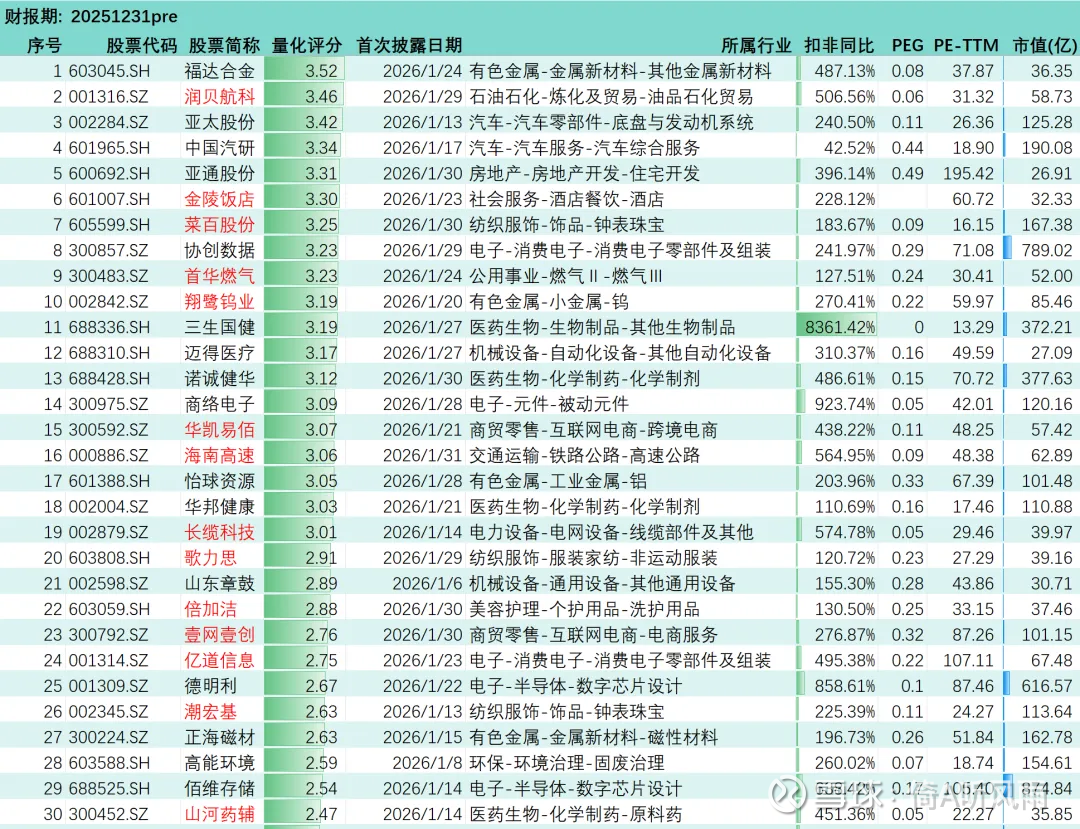Click red stock name 翔鹭钨业
Screen dimensions: 1080x829
click(220, 302)
